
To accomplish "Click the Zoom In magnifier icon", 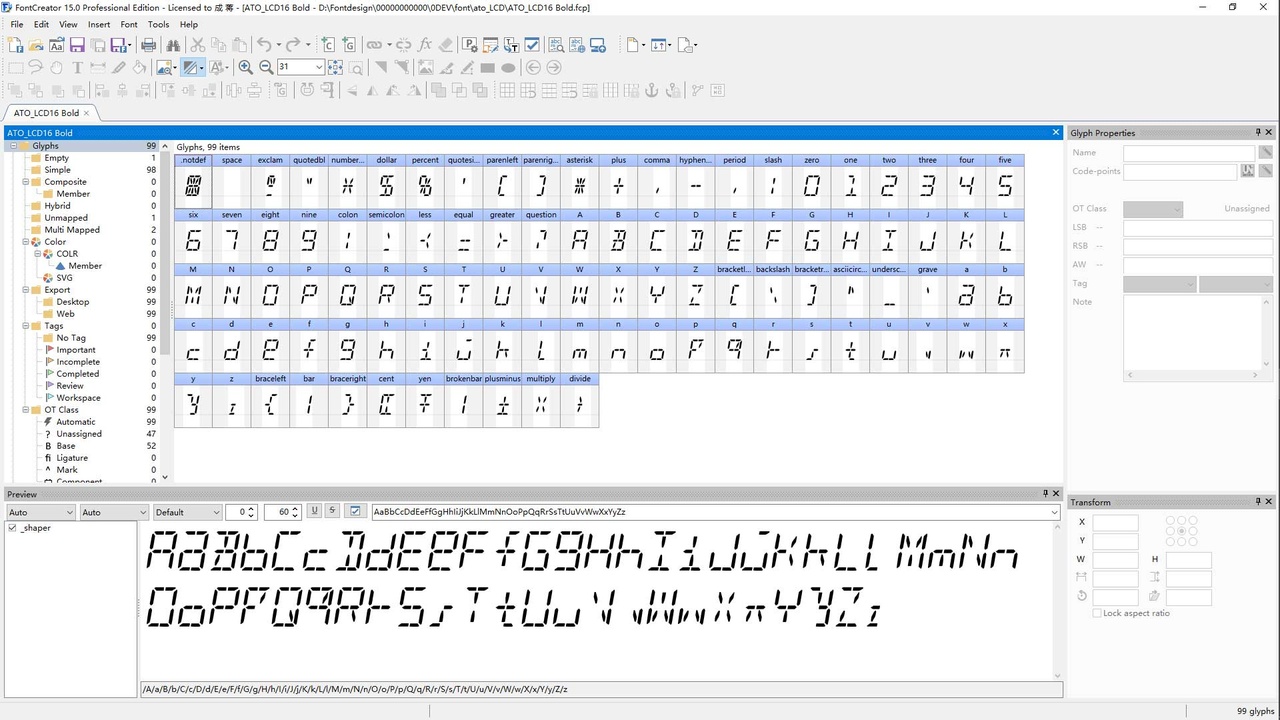I will click(x=245, y=67).
